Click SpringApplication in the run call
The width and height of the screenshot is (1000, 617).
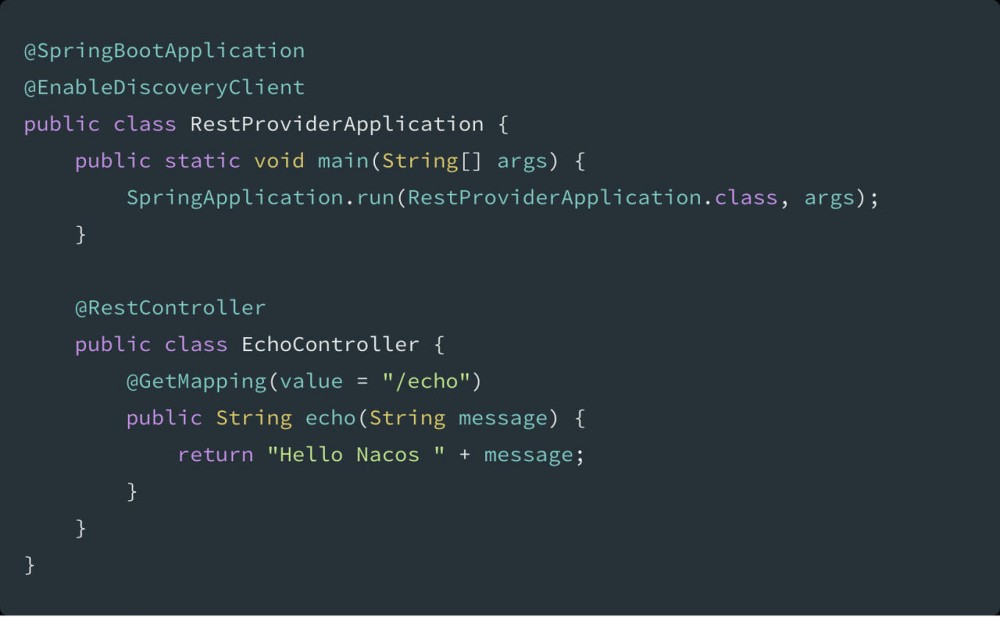(234, 197)
